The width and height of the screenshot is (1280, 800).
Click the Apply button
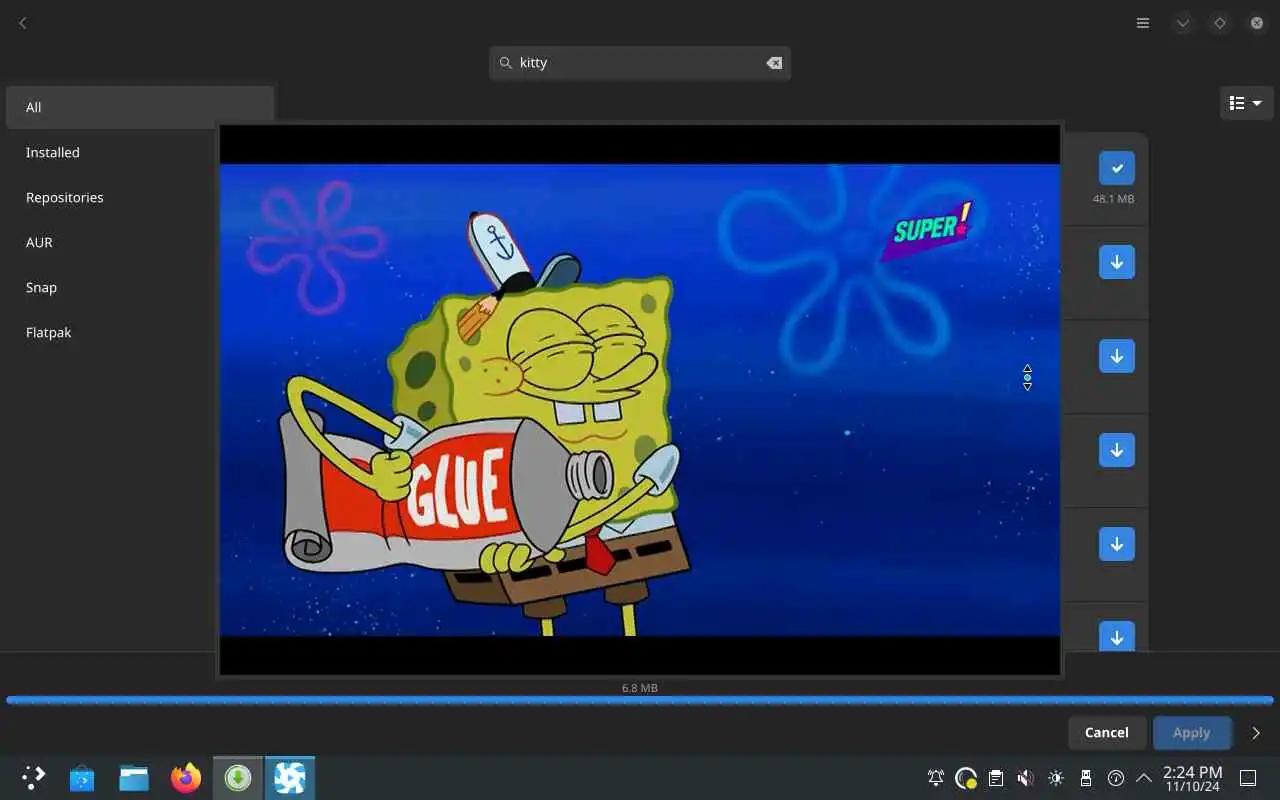point(1191,733)
